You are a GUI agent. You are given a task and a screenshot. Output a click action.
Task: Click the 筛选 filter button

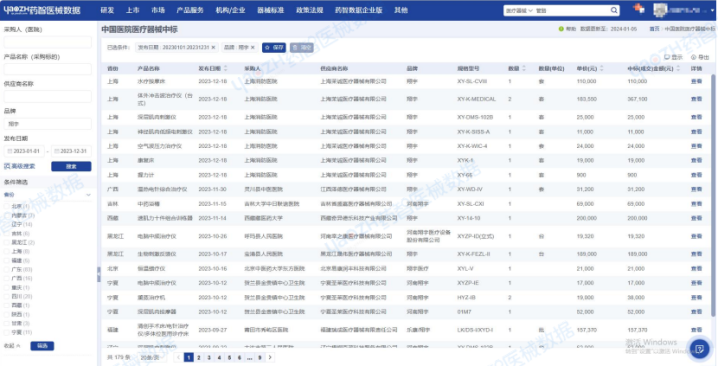pos(42,346)
